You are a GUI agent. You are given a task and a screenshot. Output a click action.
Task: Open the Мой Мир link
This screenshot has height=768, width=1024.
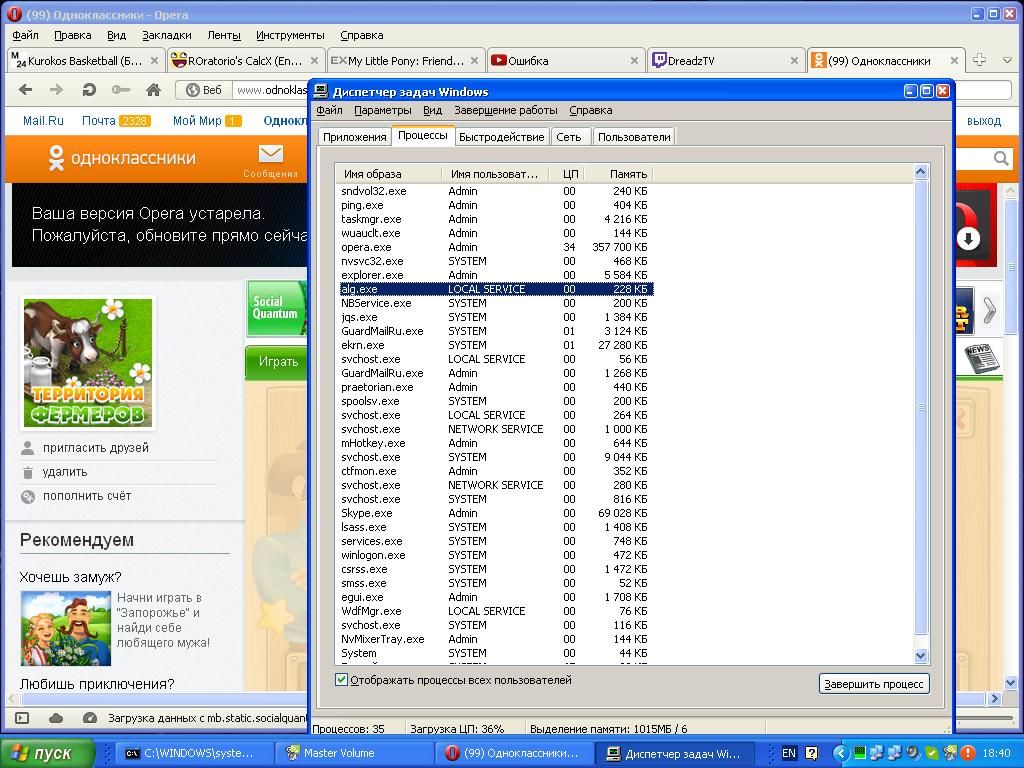[x=197, y=121]
